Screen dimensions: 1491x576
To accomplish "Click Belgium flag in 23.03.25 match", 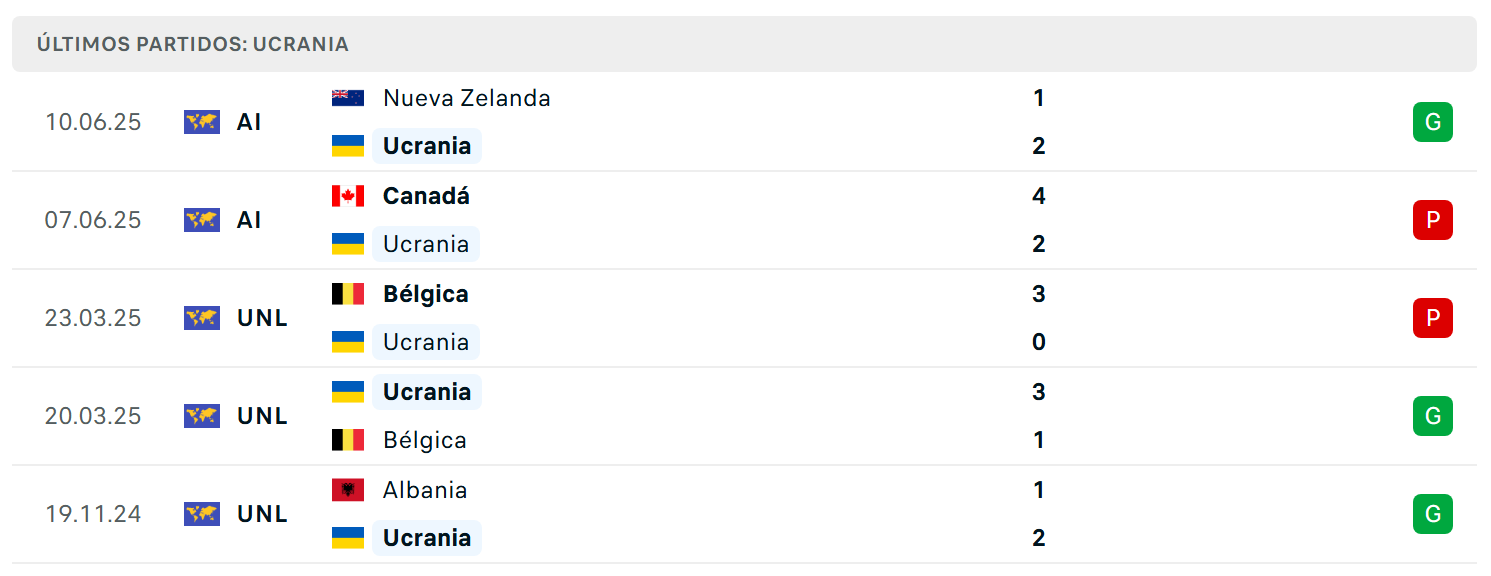I will [348, 294].
